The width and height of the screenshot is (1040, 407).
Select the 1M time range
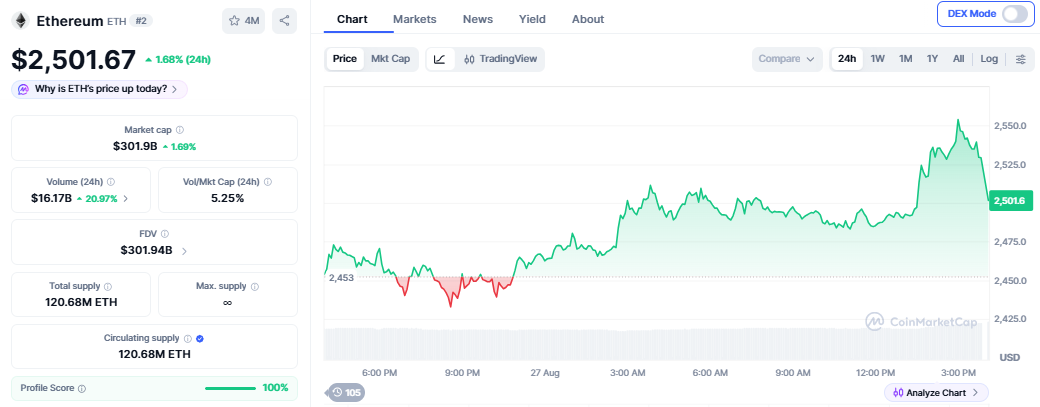tap(905, 59)
